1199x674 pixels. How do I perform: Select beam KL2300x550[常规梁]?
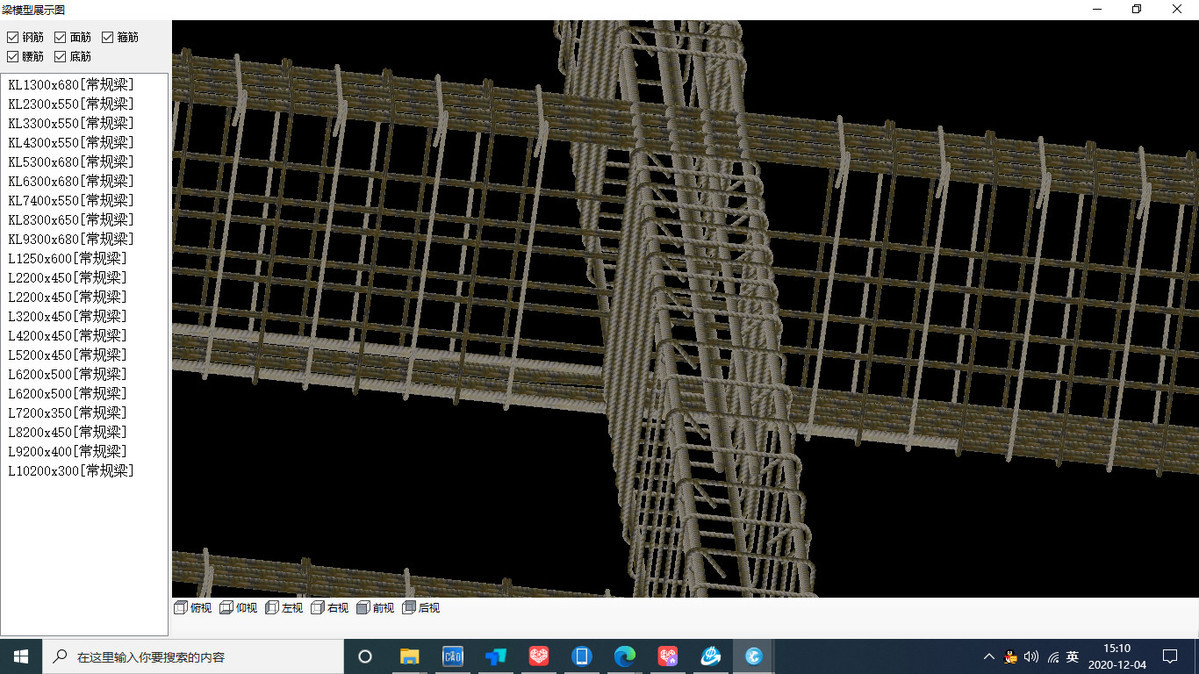click(71, 103)
